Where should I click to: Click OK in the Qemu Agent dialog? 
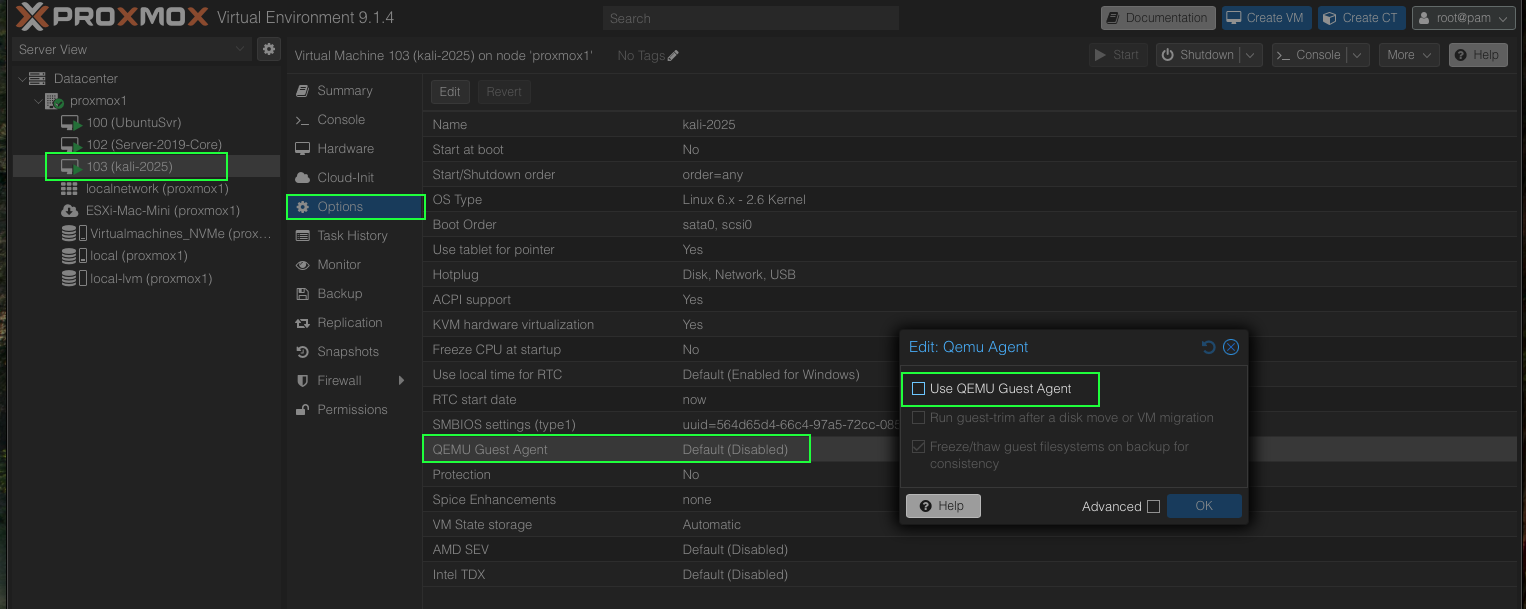coord(1203,506)
